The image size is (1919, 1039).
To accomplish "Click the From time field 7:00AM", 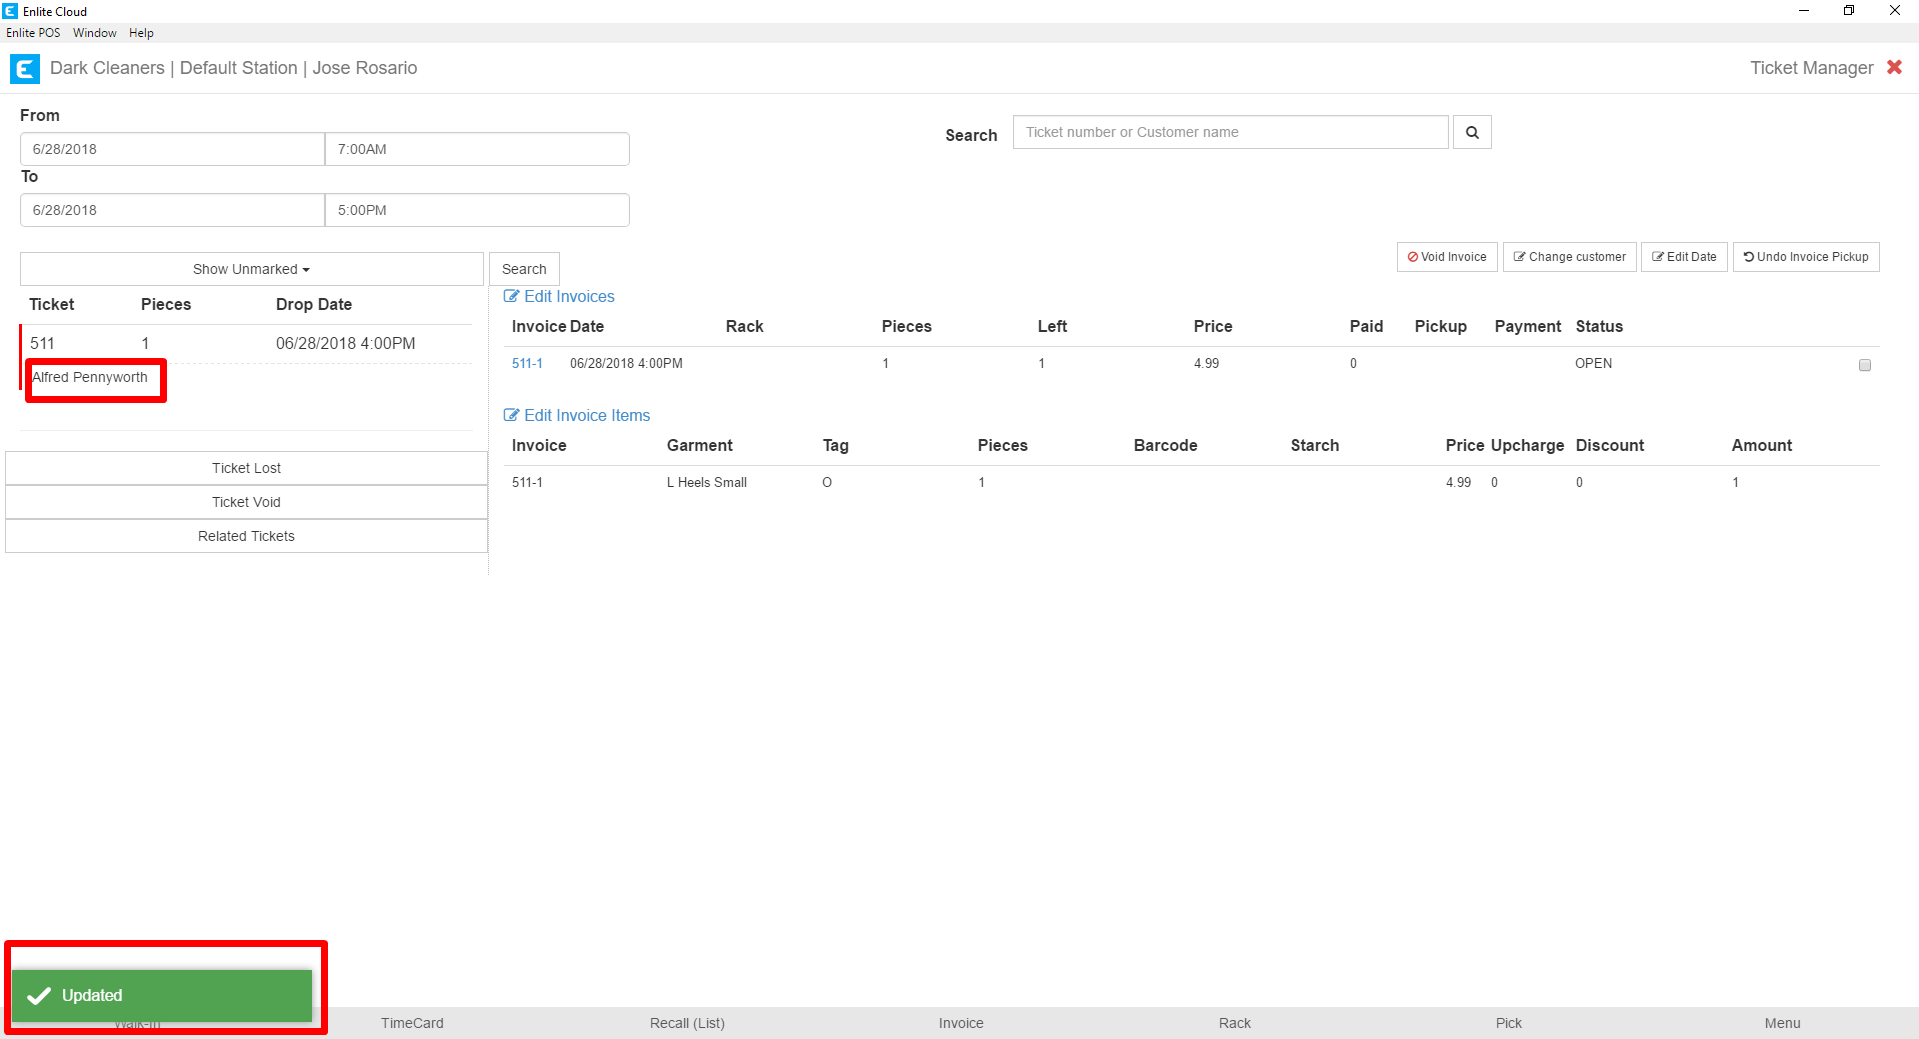I will pyautogui.click(x=477, y=149).
